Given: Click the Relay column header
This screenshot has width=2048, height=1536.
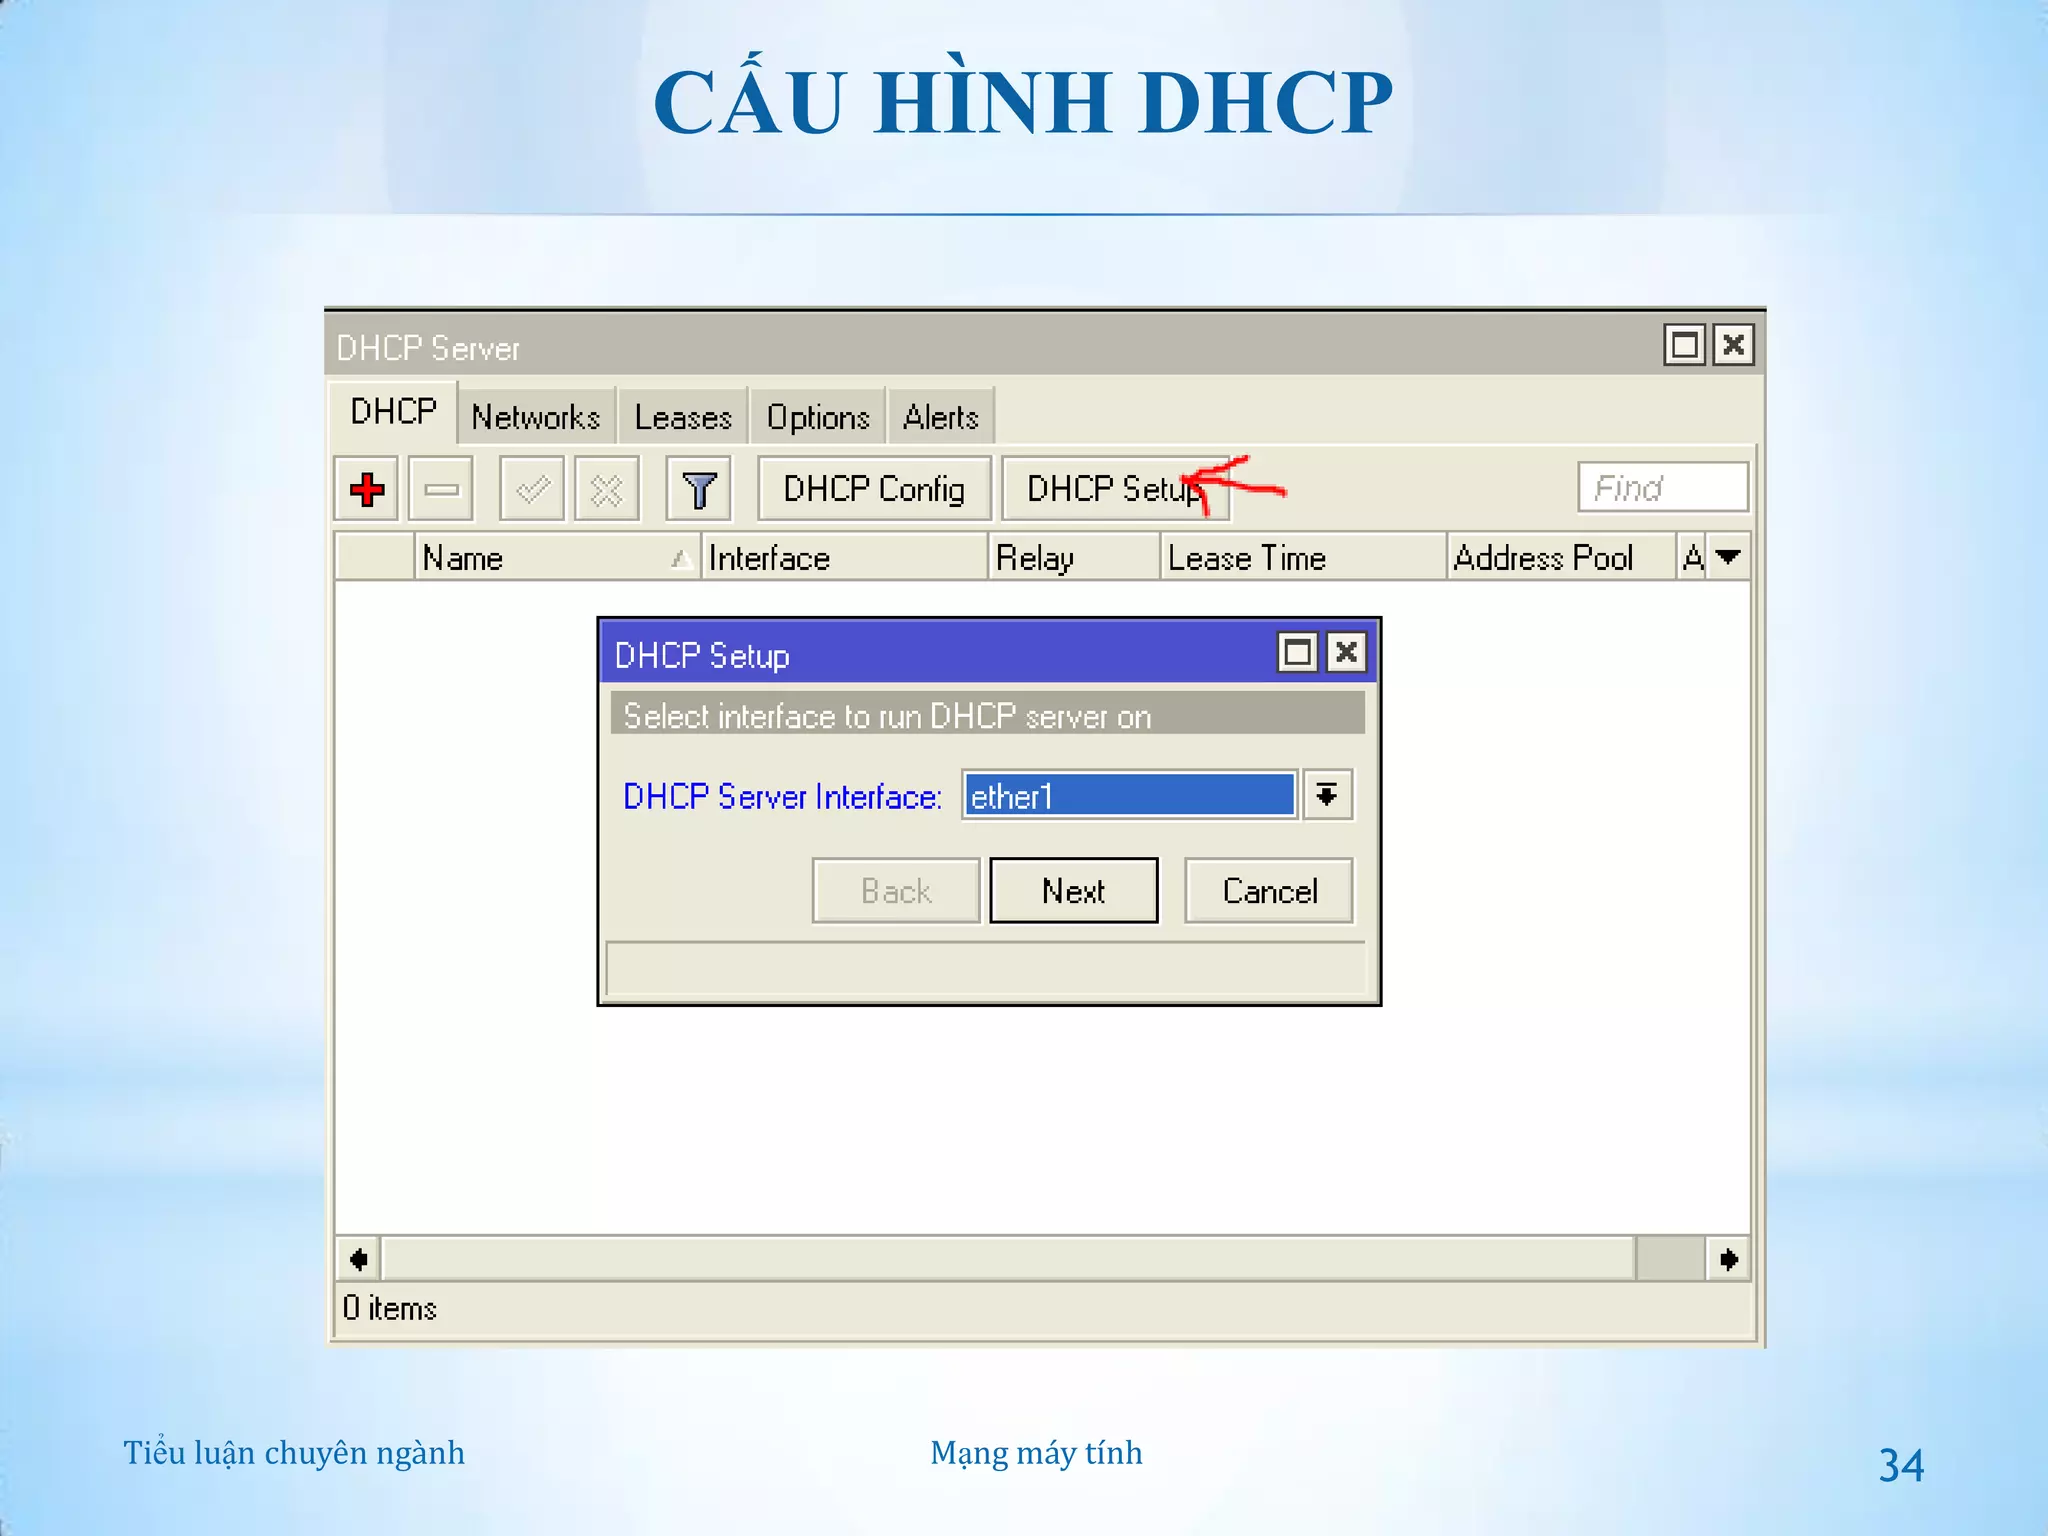Looking at the screenshot, I should (1076, 557).
